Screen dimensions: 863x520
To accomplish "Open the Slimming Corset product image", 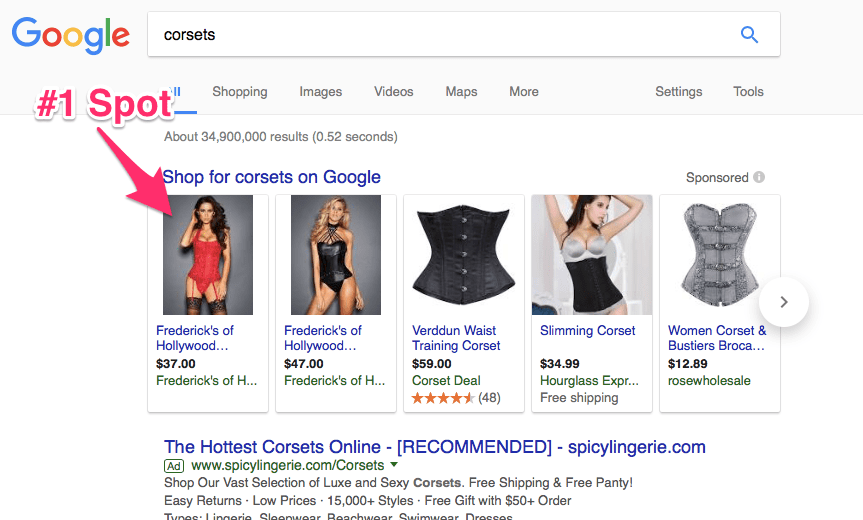I will click(x=592, y=255).
